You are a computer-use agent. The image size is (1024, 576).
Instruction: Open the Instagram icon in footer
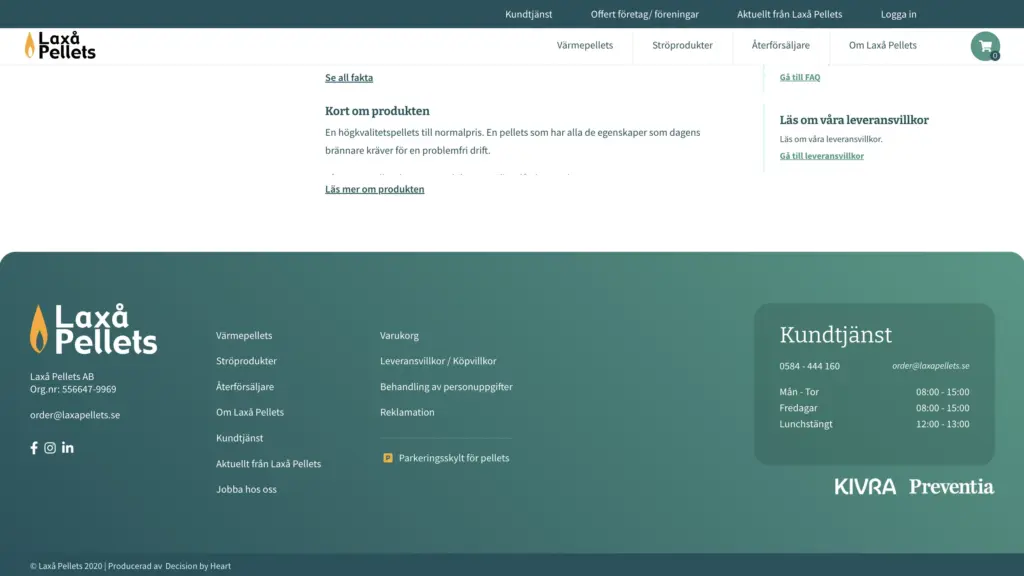pyautogui.click(x=50, y=448)
